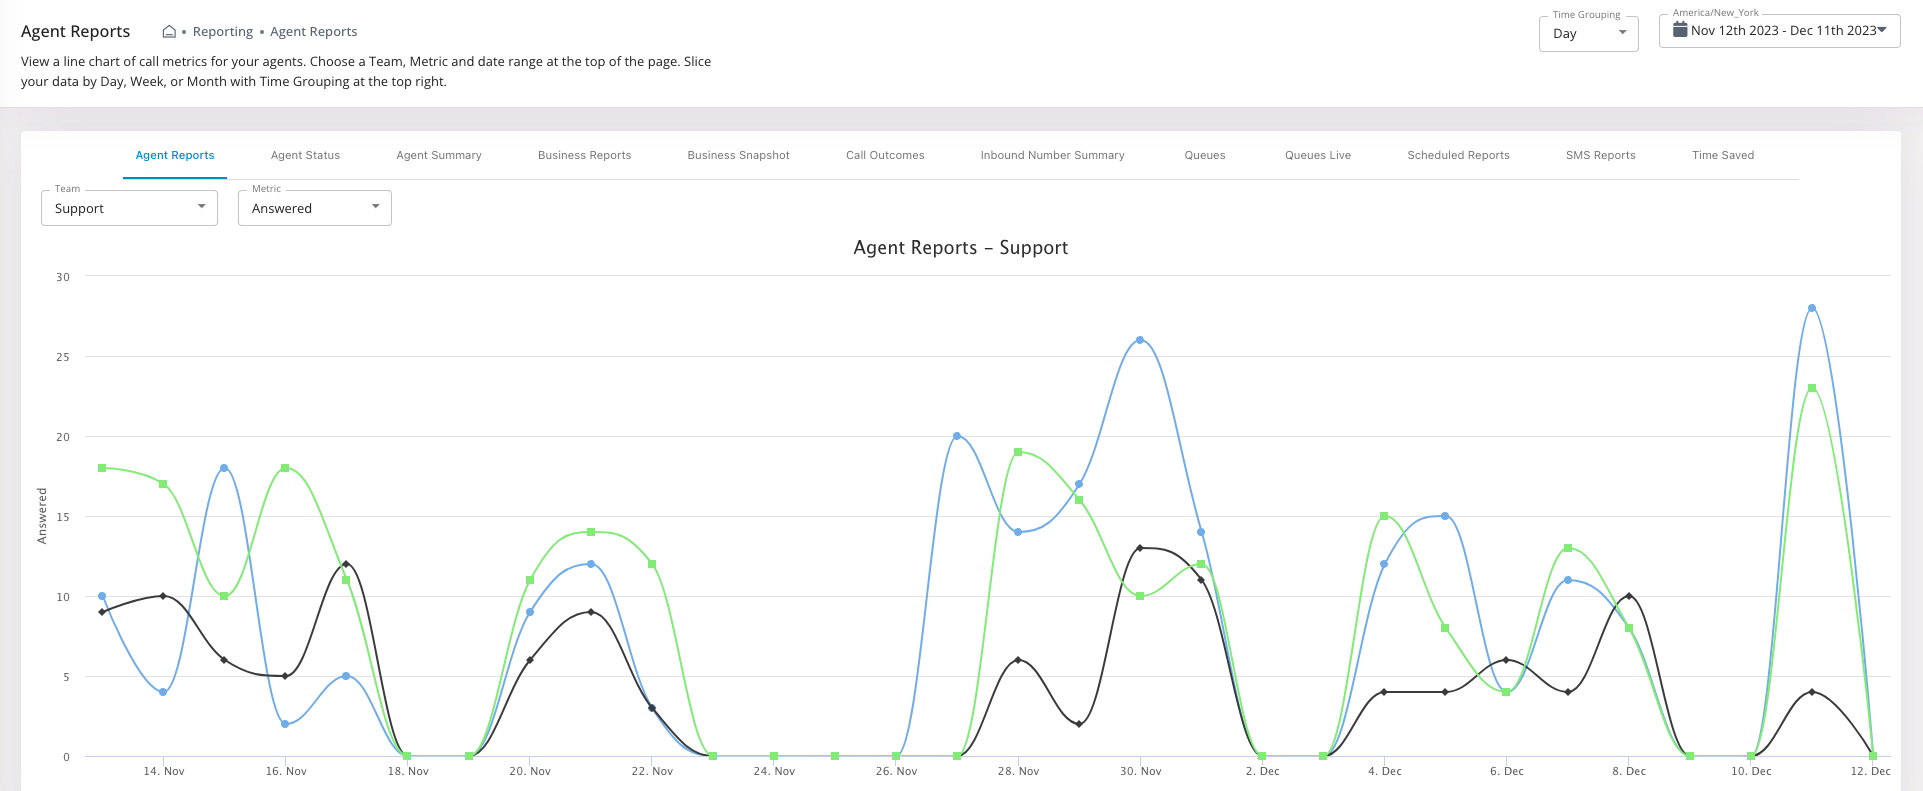
Task: Switch to the Call Outcomes tab
Action: pos(885,155)
